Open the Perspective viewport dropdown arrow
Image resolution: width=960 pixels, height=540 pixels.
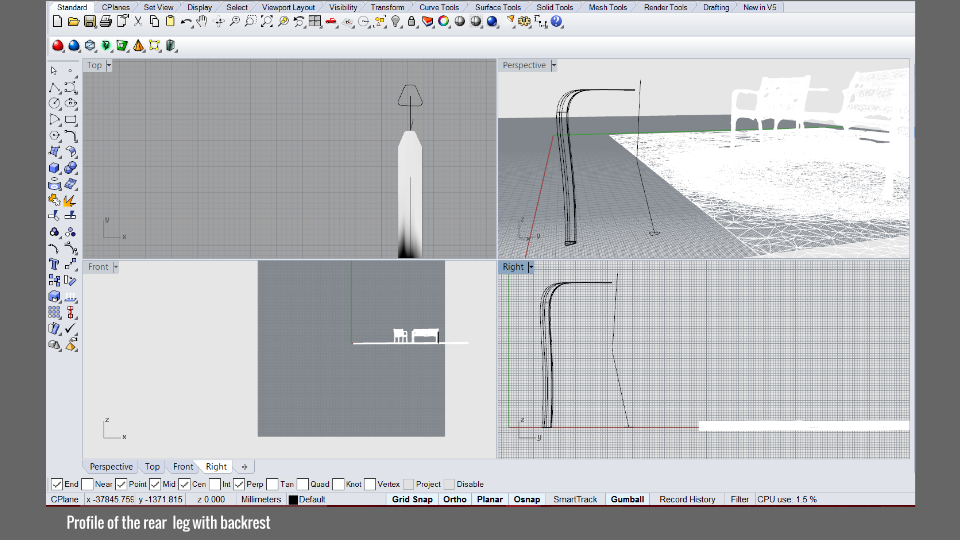click(x=554, y=65)
